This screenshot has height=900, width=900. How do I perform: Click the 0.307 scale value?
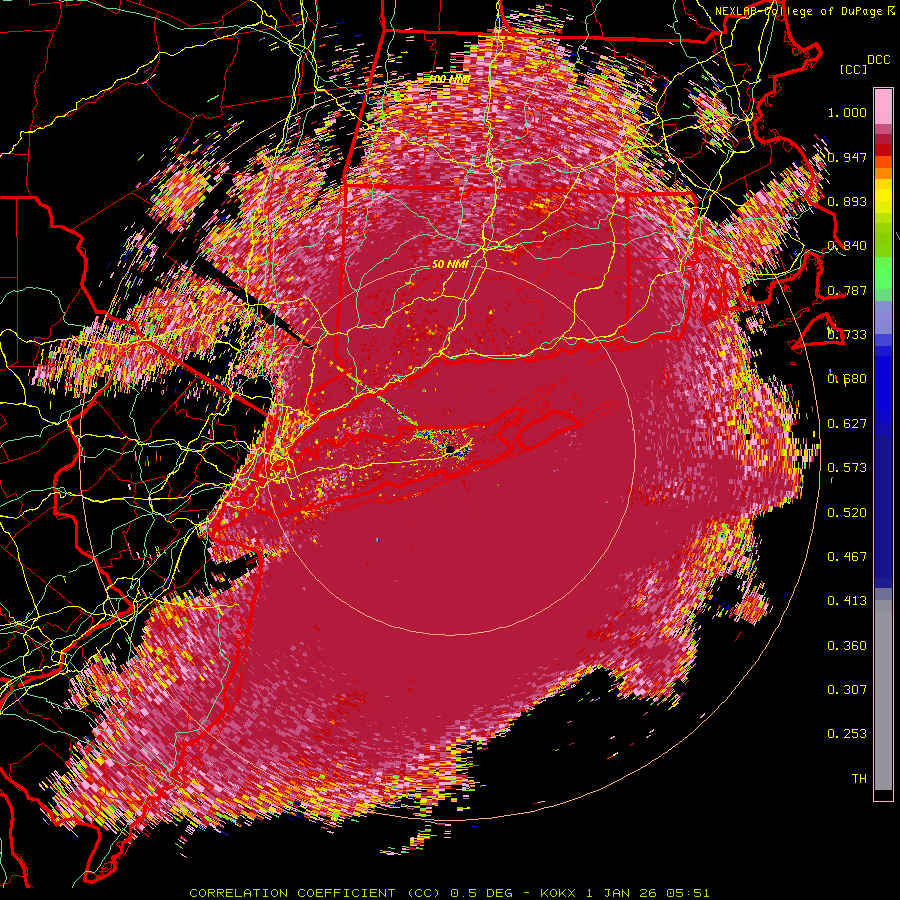(x=847, y=690)
